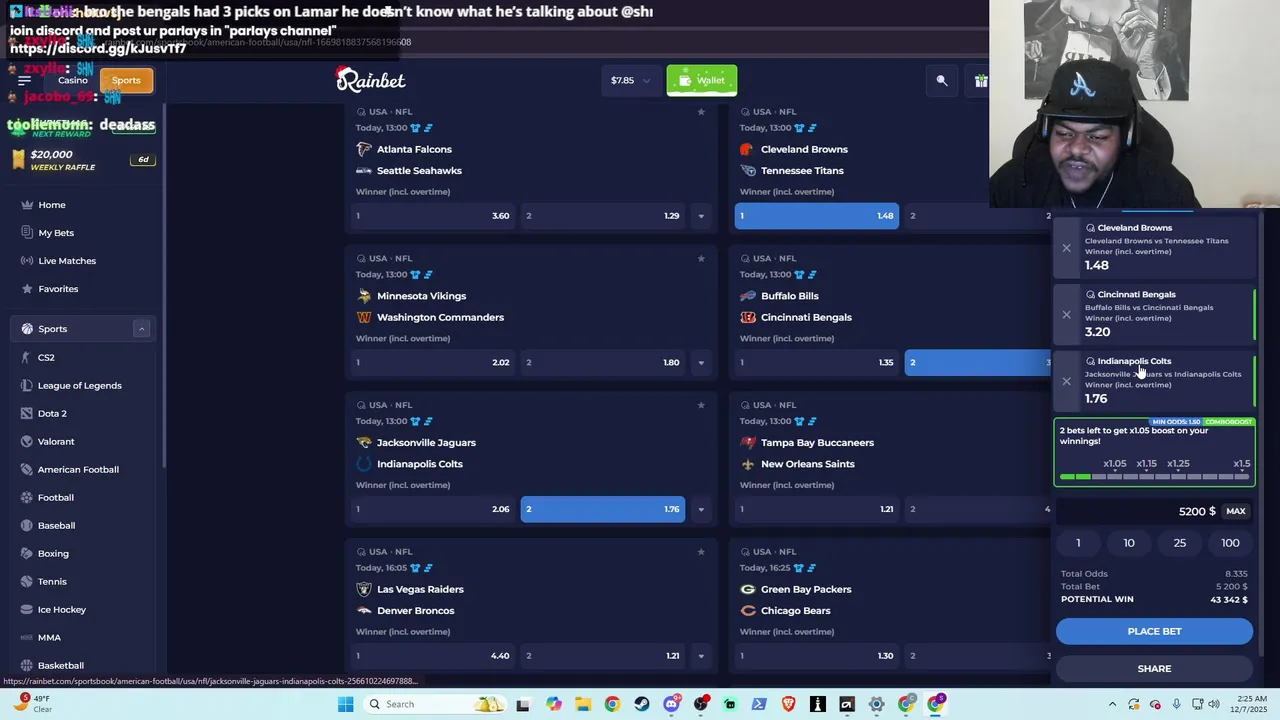Favorite the Jaguars vs Colts match star

(x=701, y=405)
